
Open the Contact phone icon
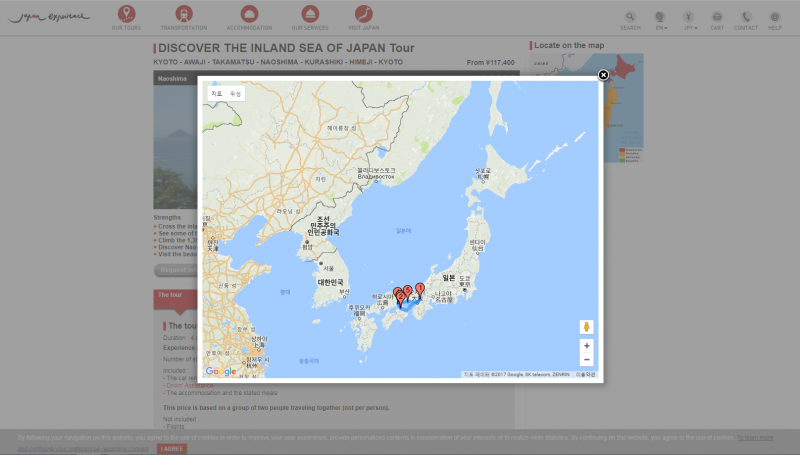click(x=746, y=18)
